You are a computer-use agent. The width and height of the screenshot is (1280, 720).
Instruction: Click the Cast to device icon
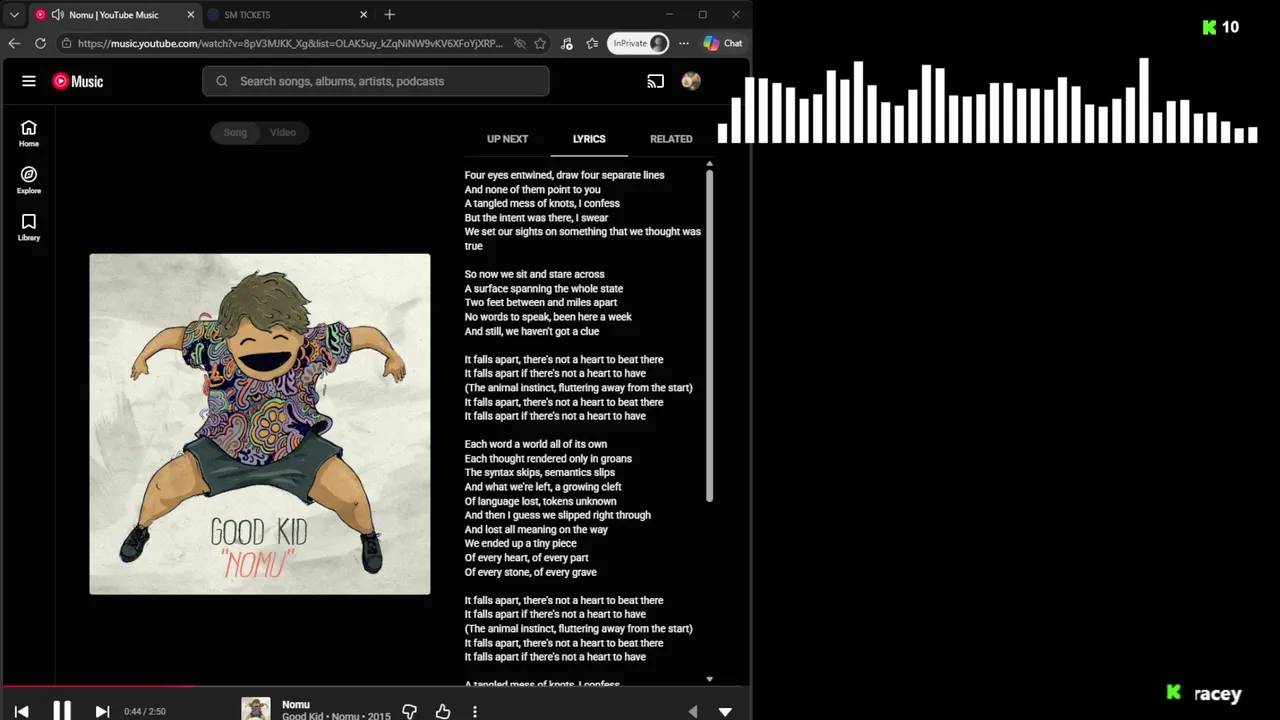click(656, 81)
